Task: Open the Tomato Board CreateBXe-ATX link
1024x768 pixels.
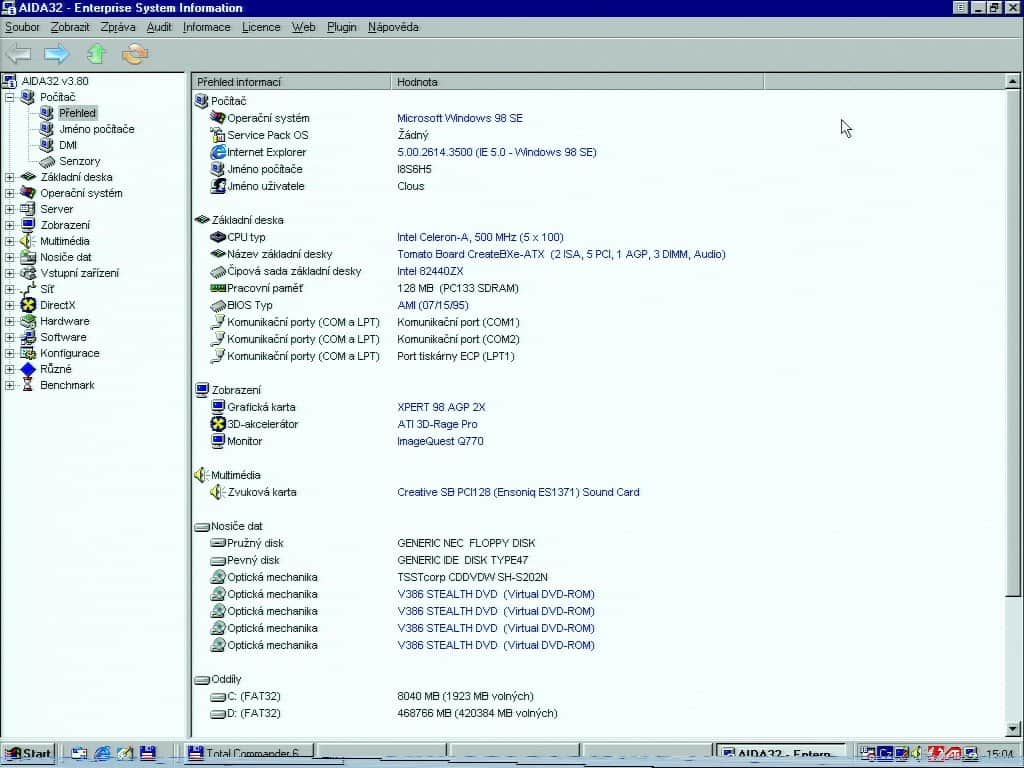Action: tap(561, 254)
